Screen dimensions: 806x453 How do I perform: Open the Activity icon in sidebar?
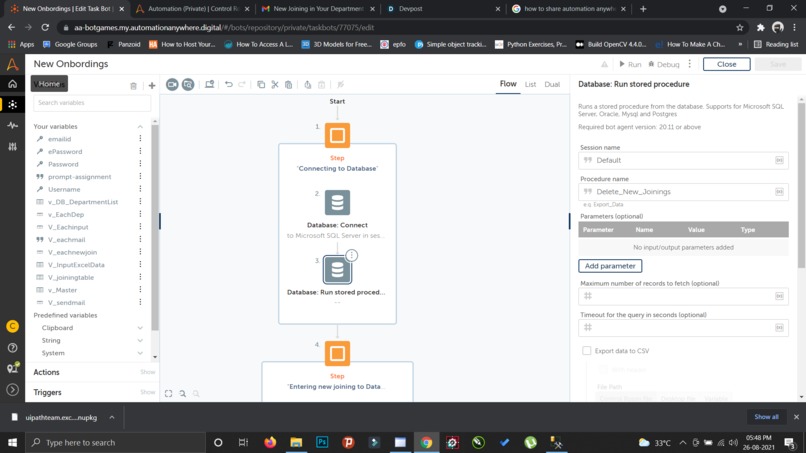pyautogui.click(x=12, y=125)
